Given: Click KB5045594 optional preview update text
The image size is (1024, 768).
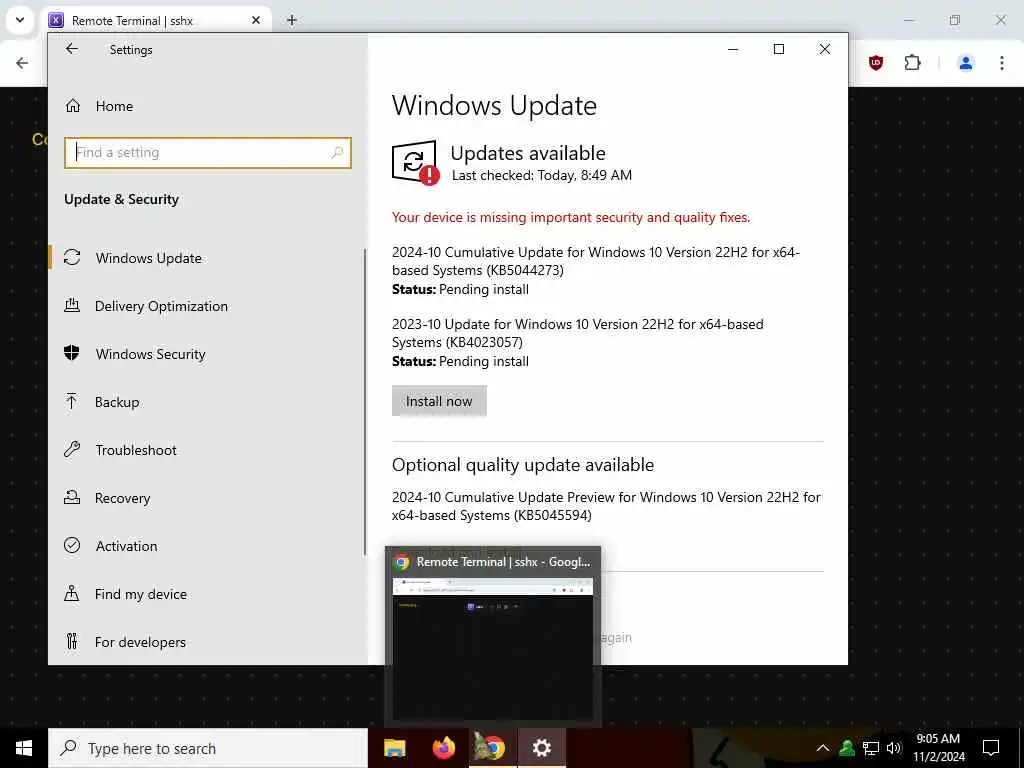Looking at the screenshot, I should (606, 506).
